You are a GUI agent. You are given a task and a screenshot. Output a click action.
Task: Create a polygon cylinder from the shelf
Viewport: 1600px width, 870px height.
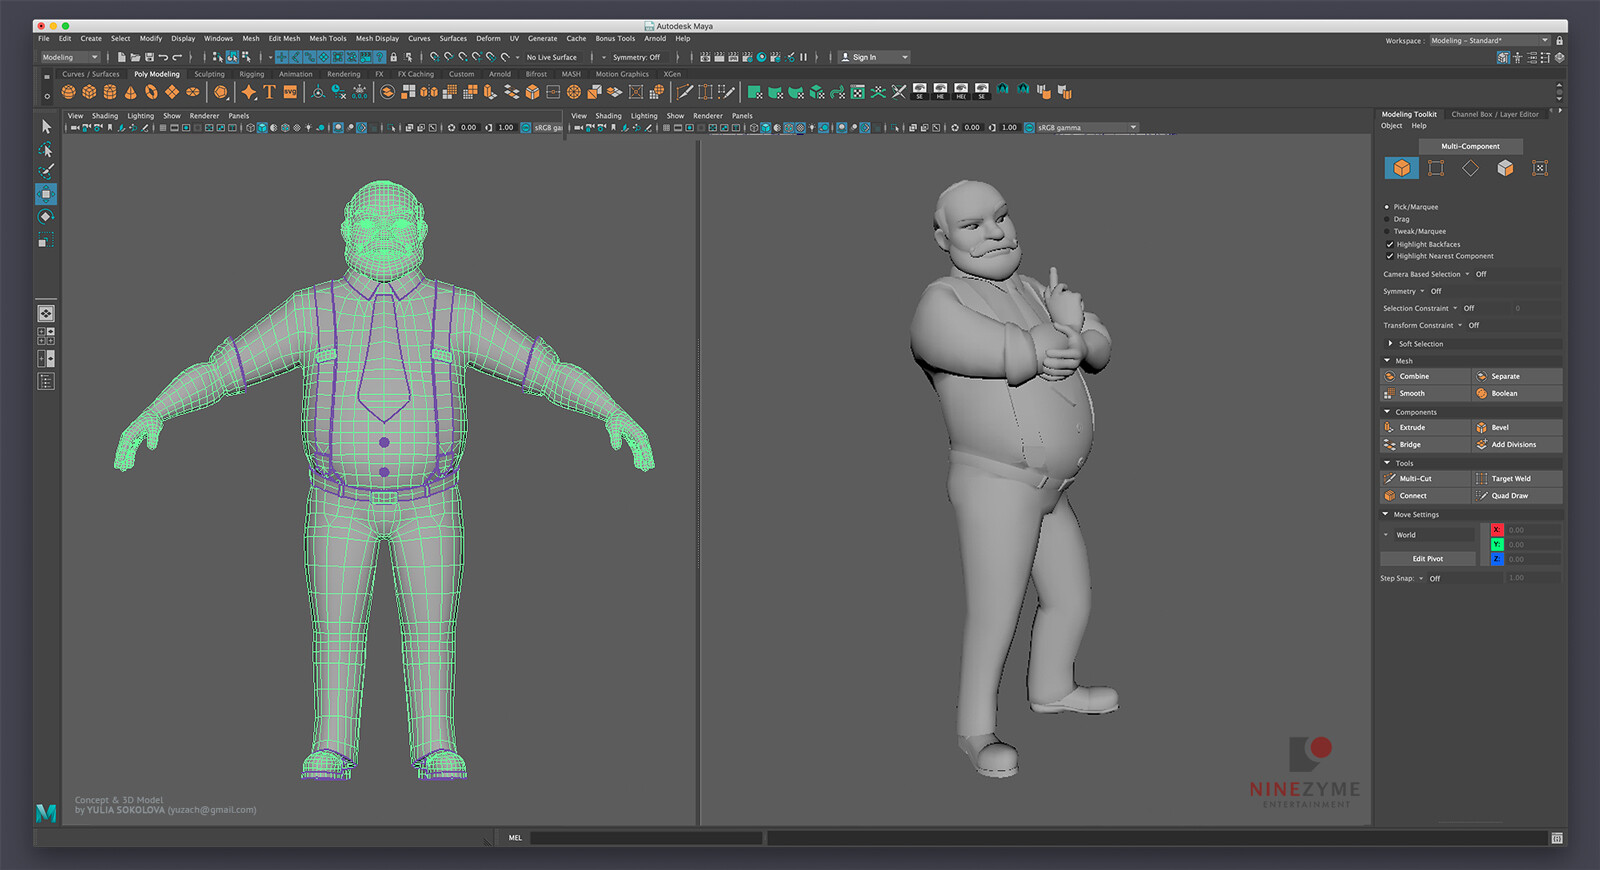point(110,92)
